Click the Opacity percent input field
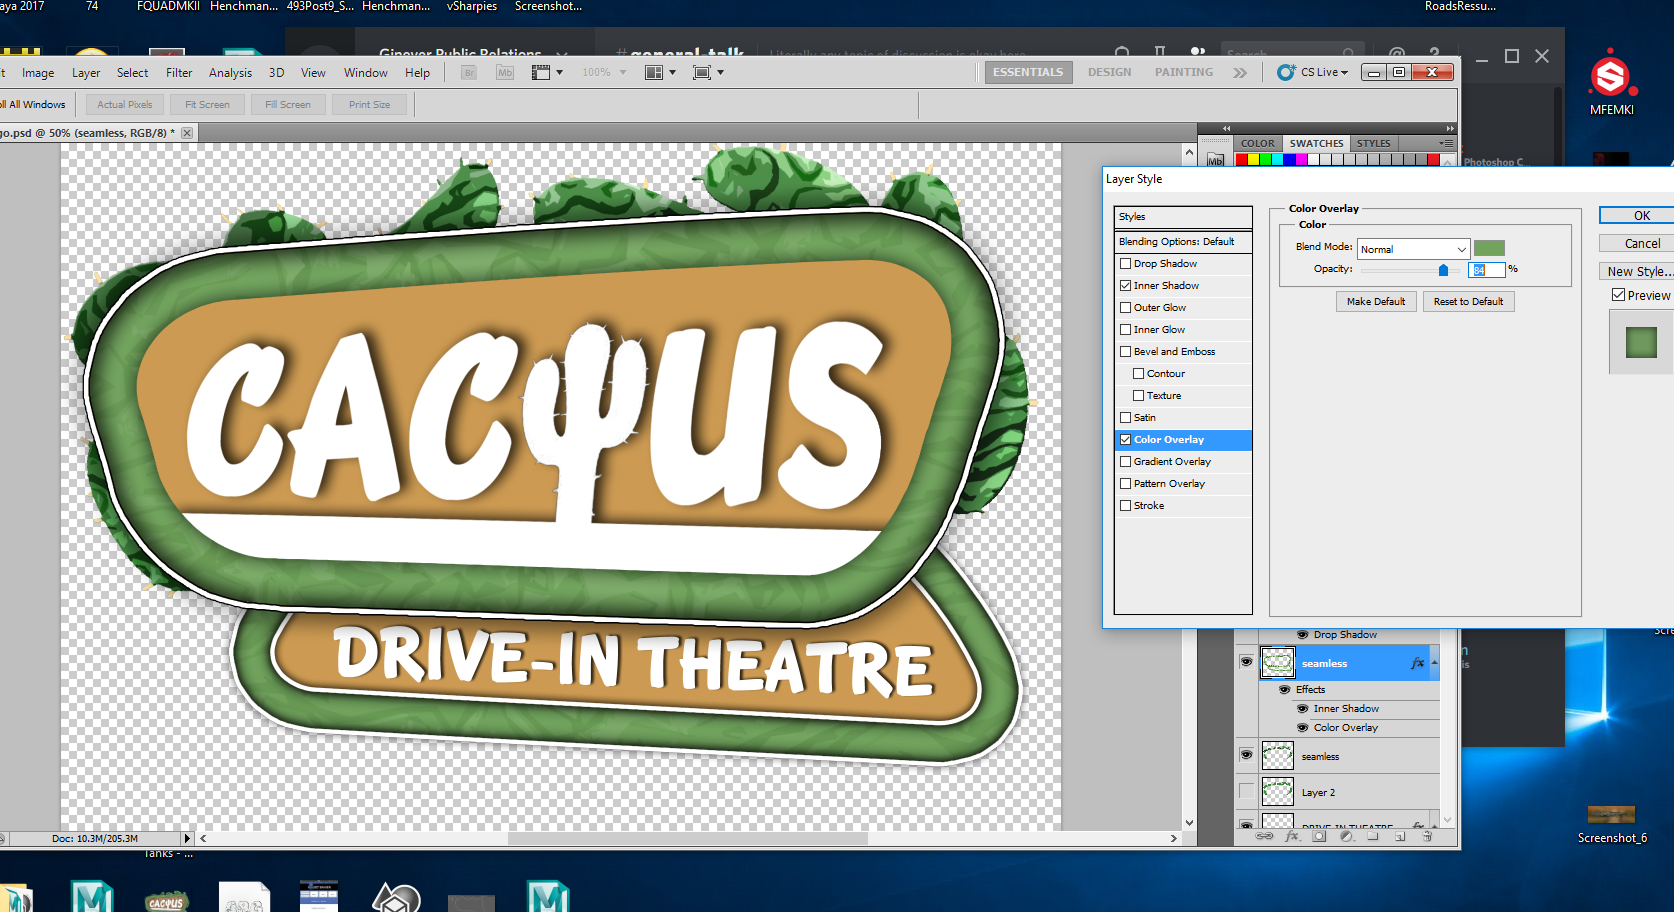Viewport: 1674px width, 912px height. (x=1486, y=270)
